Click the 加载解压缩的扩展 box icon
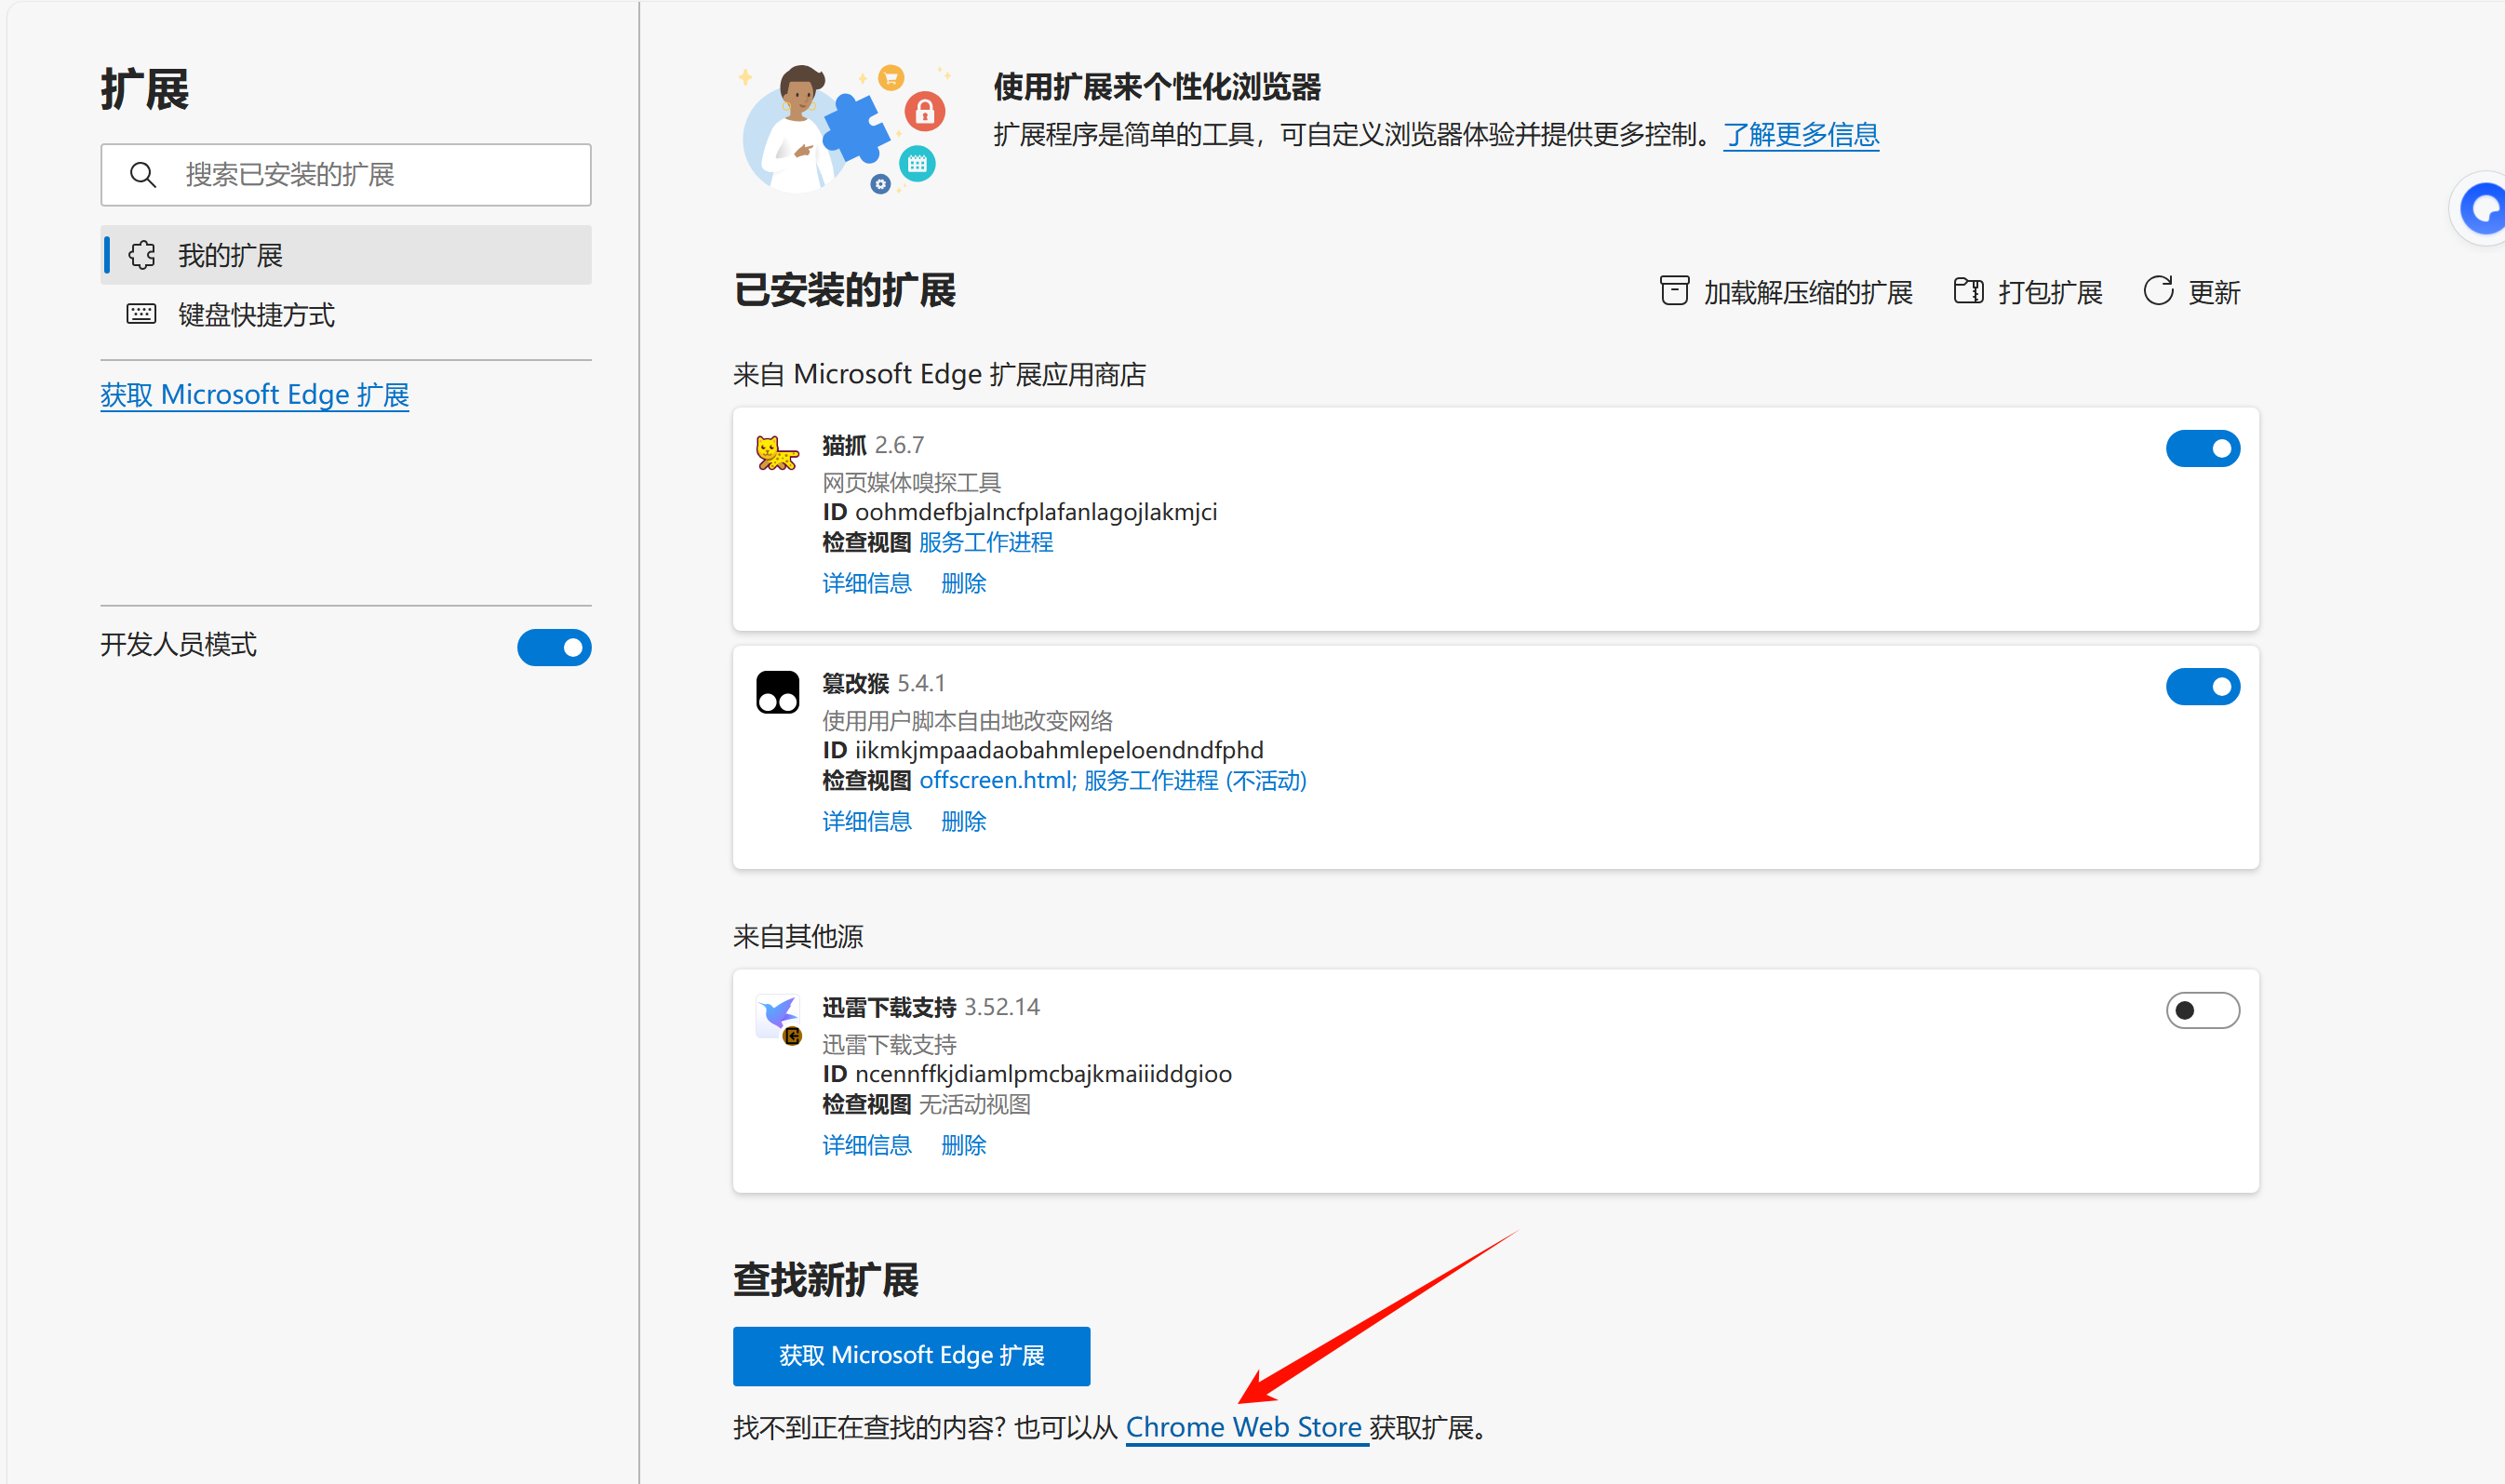Screen dimensions: 2505x1484 [1674, 291]
